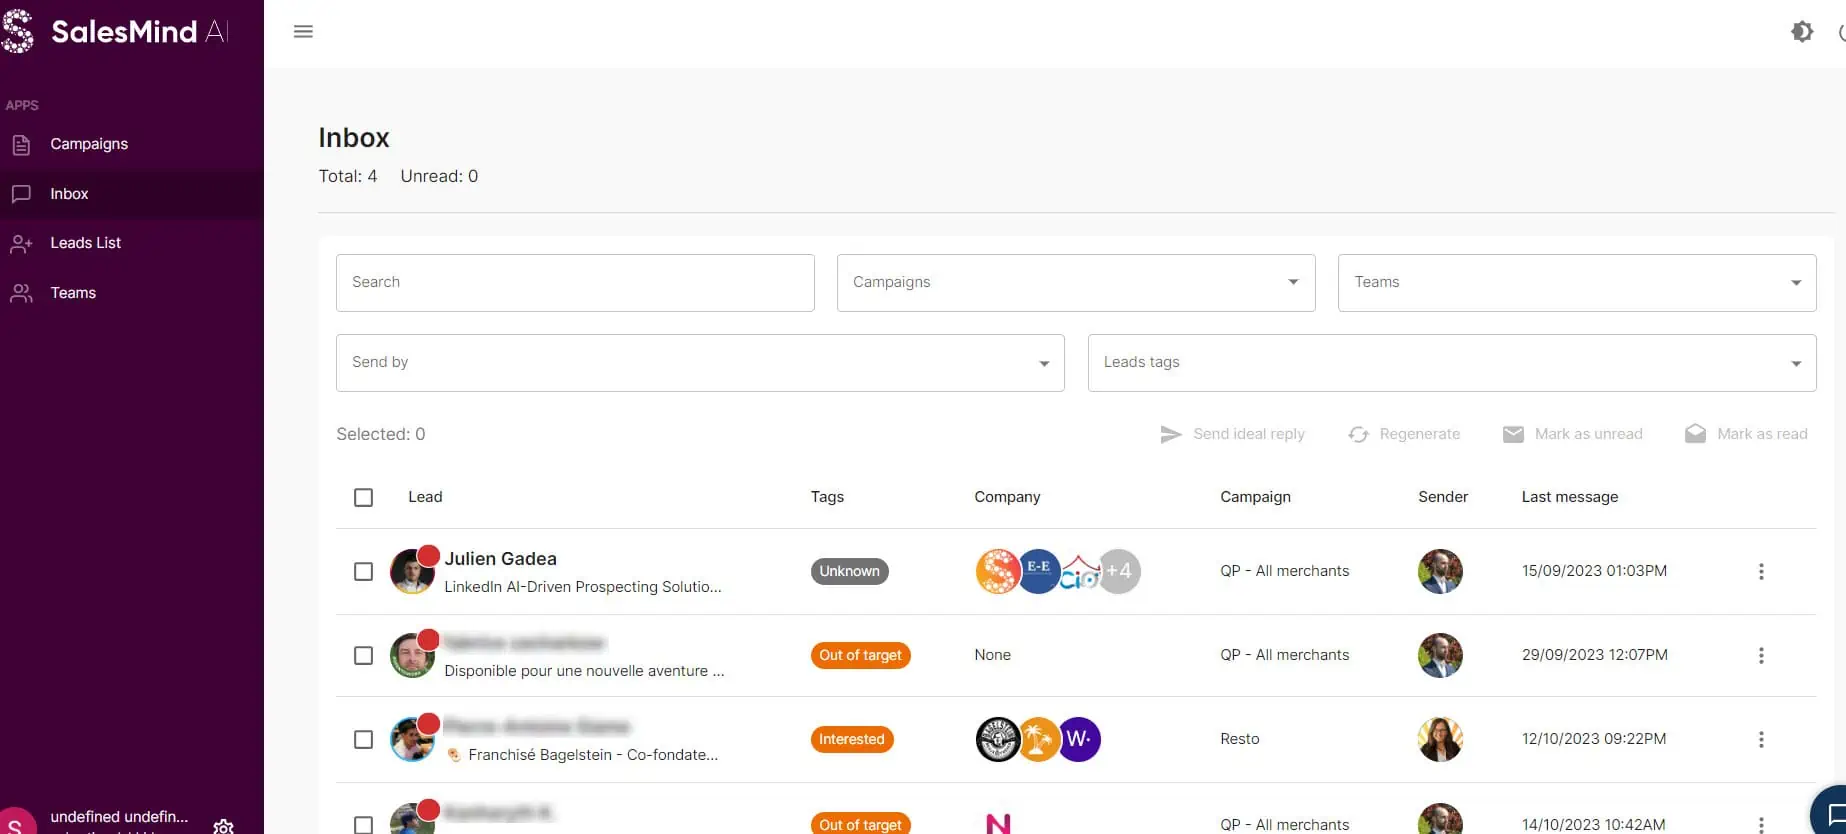Click the palm tree company logo
The image size is (1846, 834).
1038,740
